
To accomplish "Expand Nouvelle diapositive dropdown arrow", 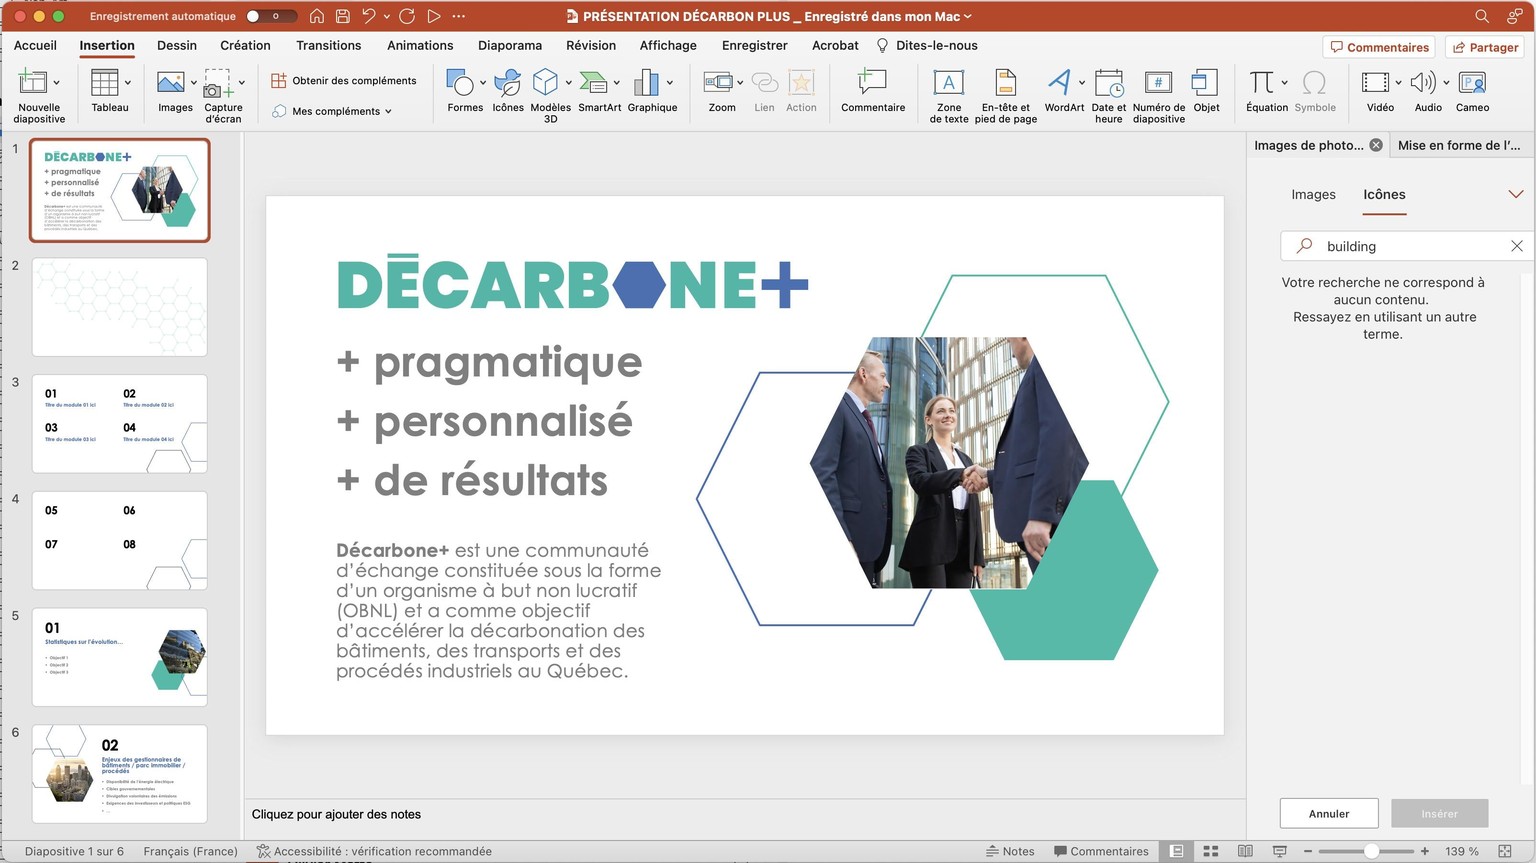I will [56, 83].
